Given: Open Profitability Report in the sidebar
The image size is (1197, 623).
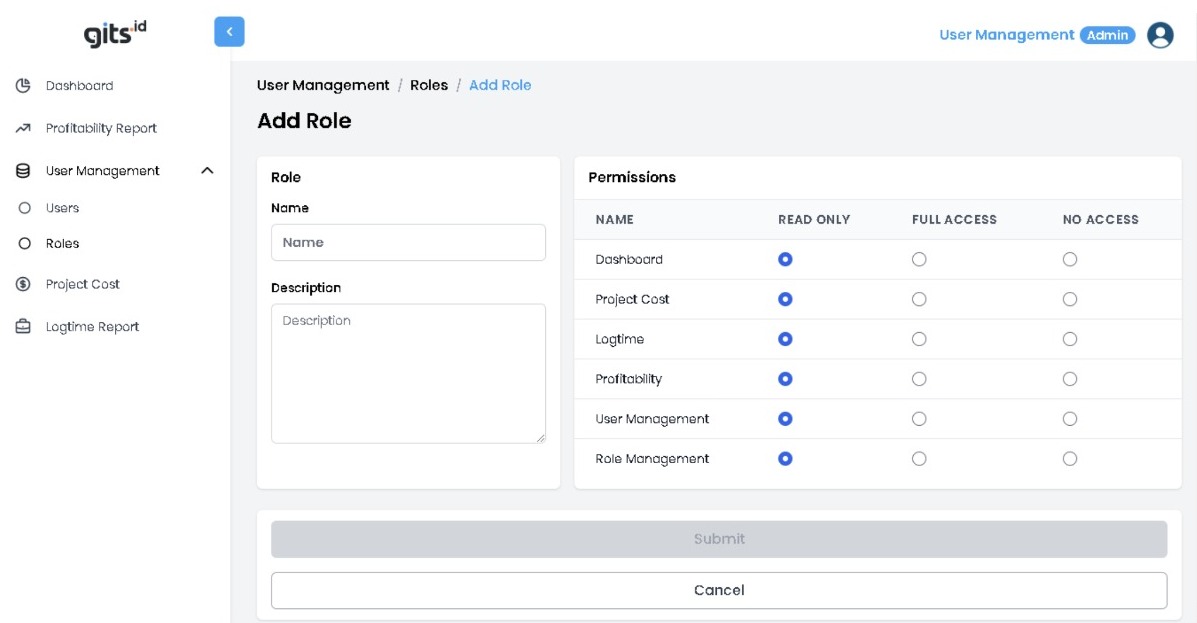Looking at the screenshot, I should pos(101,128).
